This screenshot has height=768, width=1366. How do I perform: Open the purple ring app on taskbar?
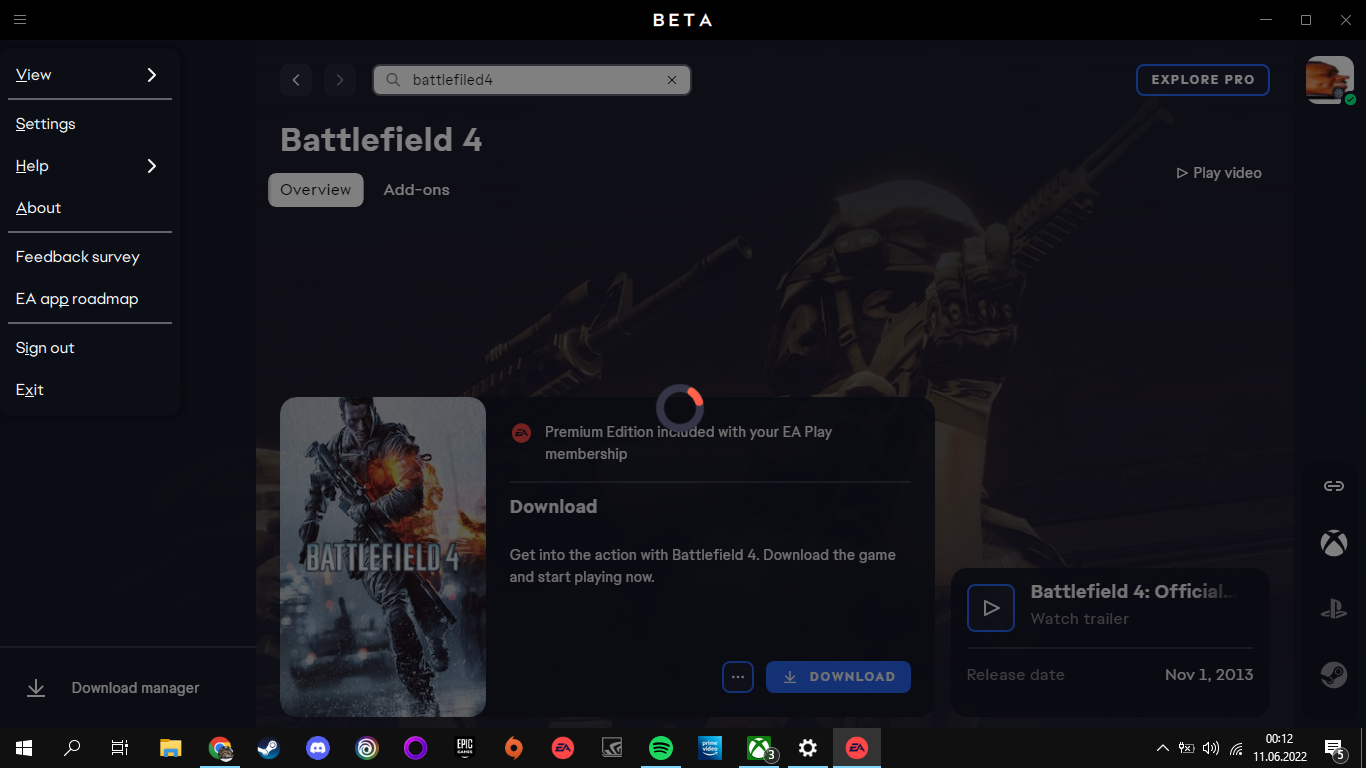point(416,748)
